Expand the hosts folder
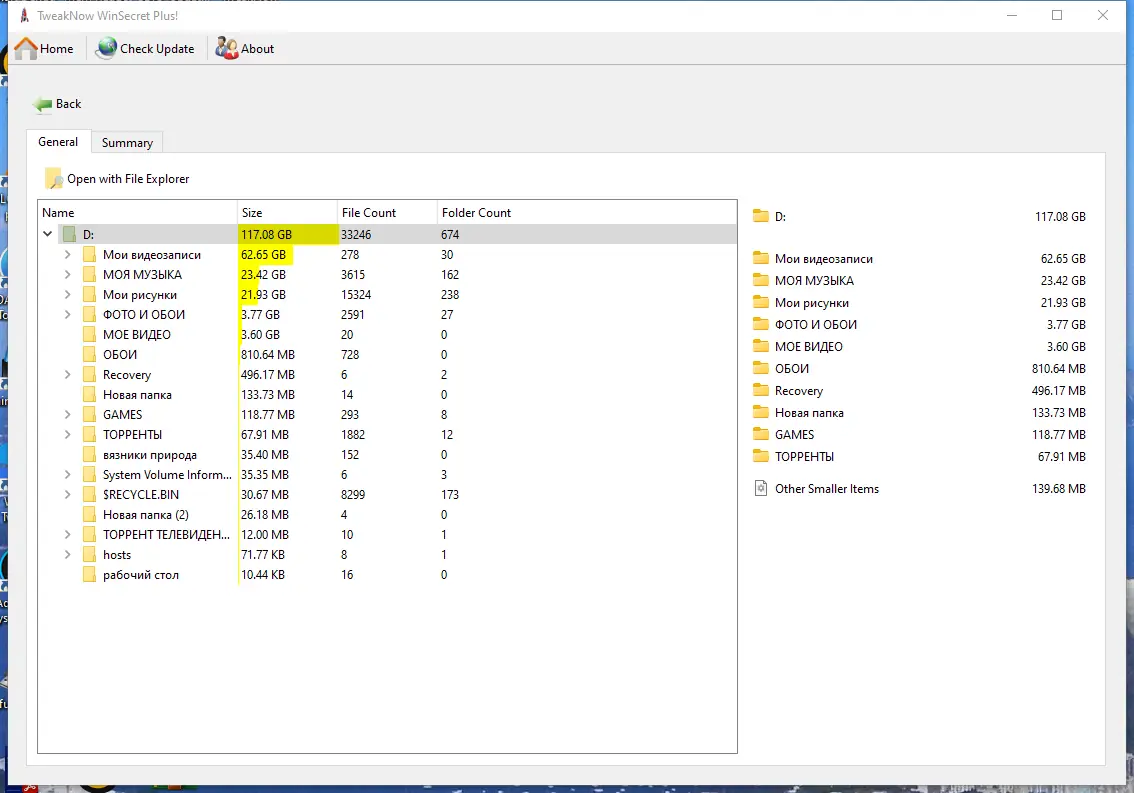 tap(67, 555)
